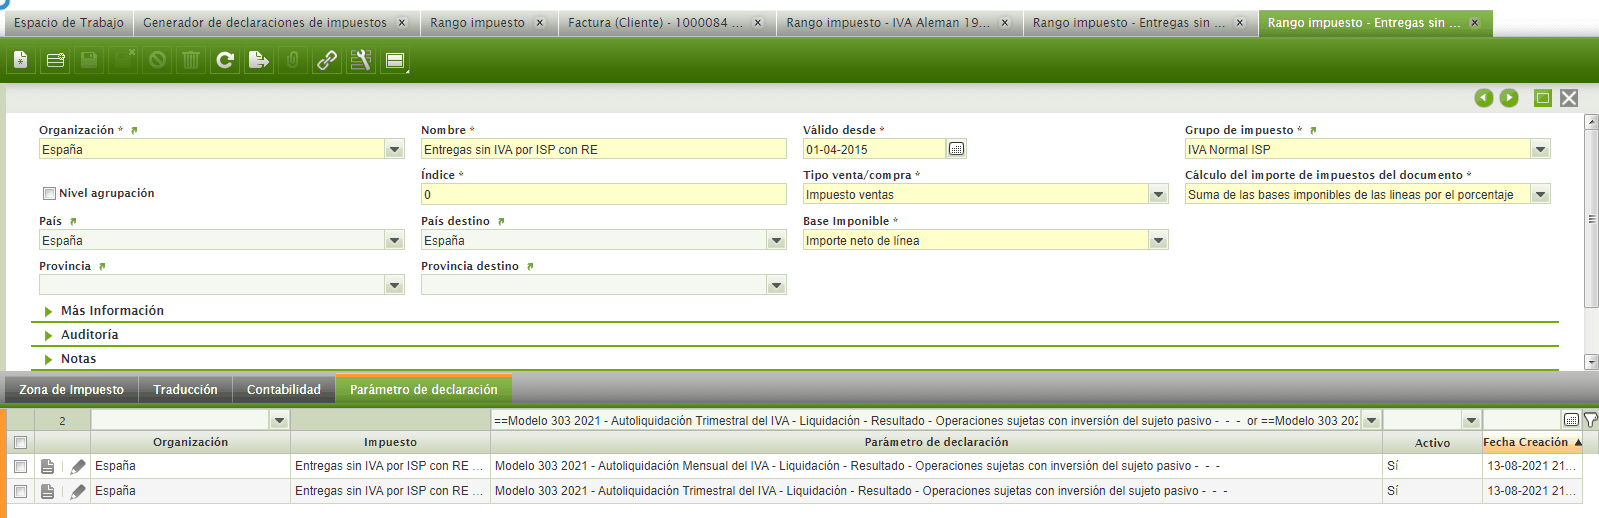Image resolution: width=1599 pixels, height=518 pixels.
Task: Export data with the document arrow icon
Action: pos(259,61)
